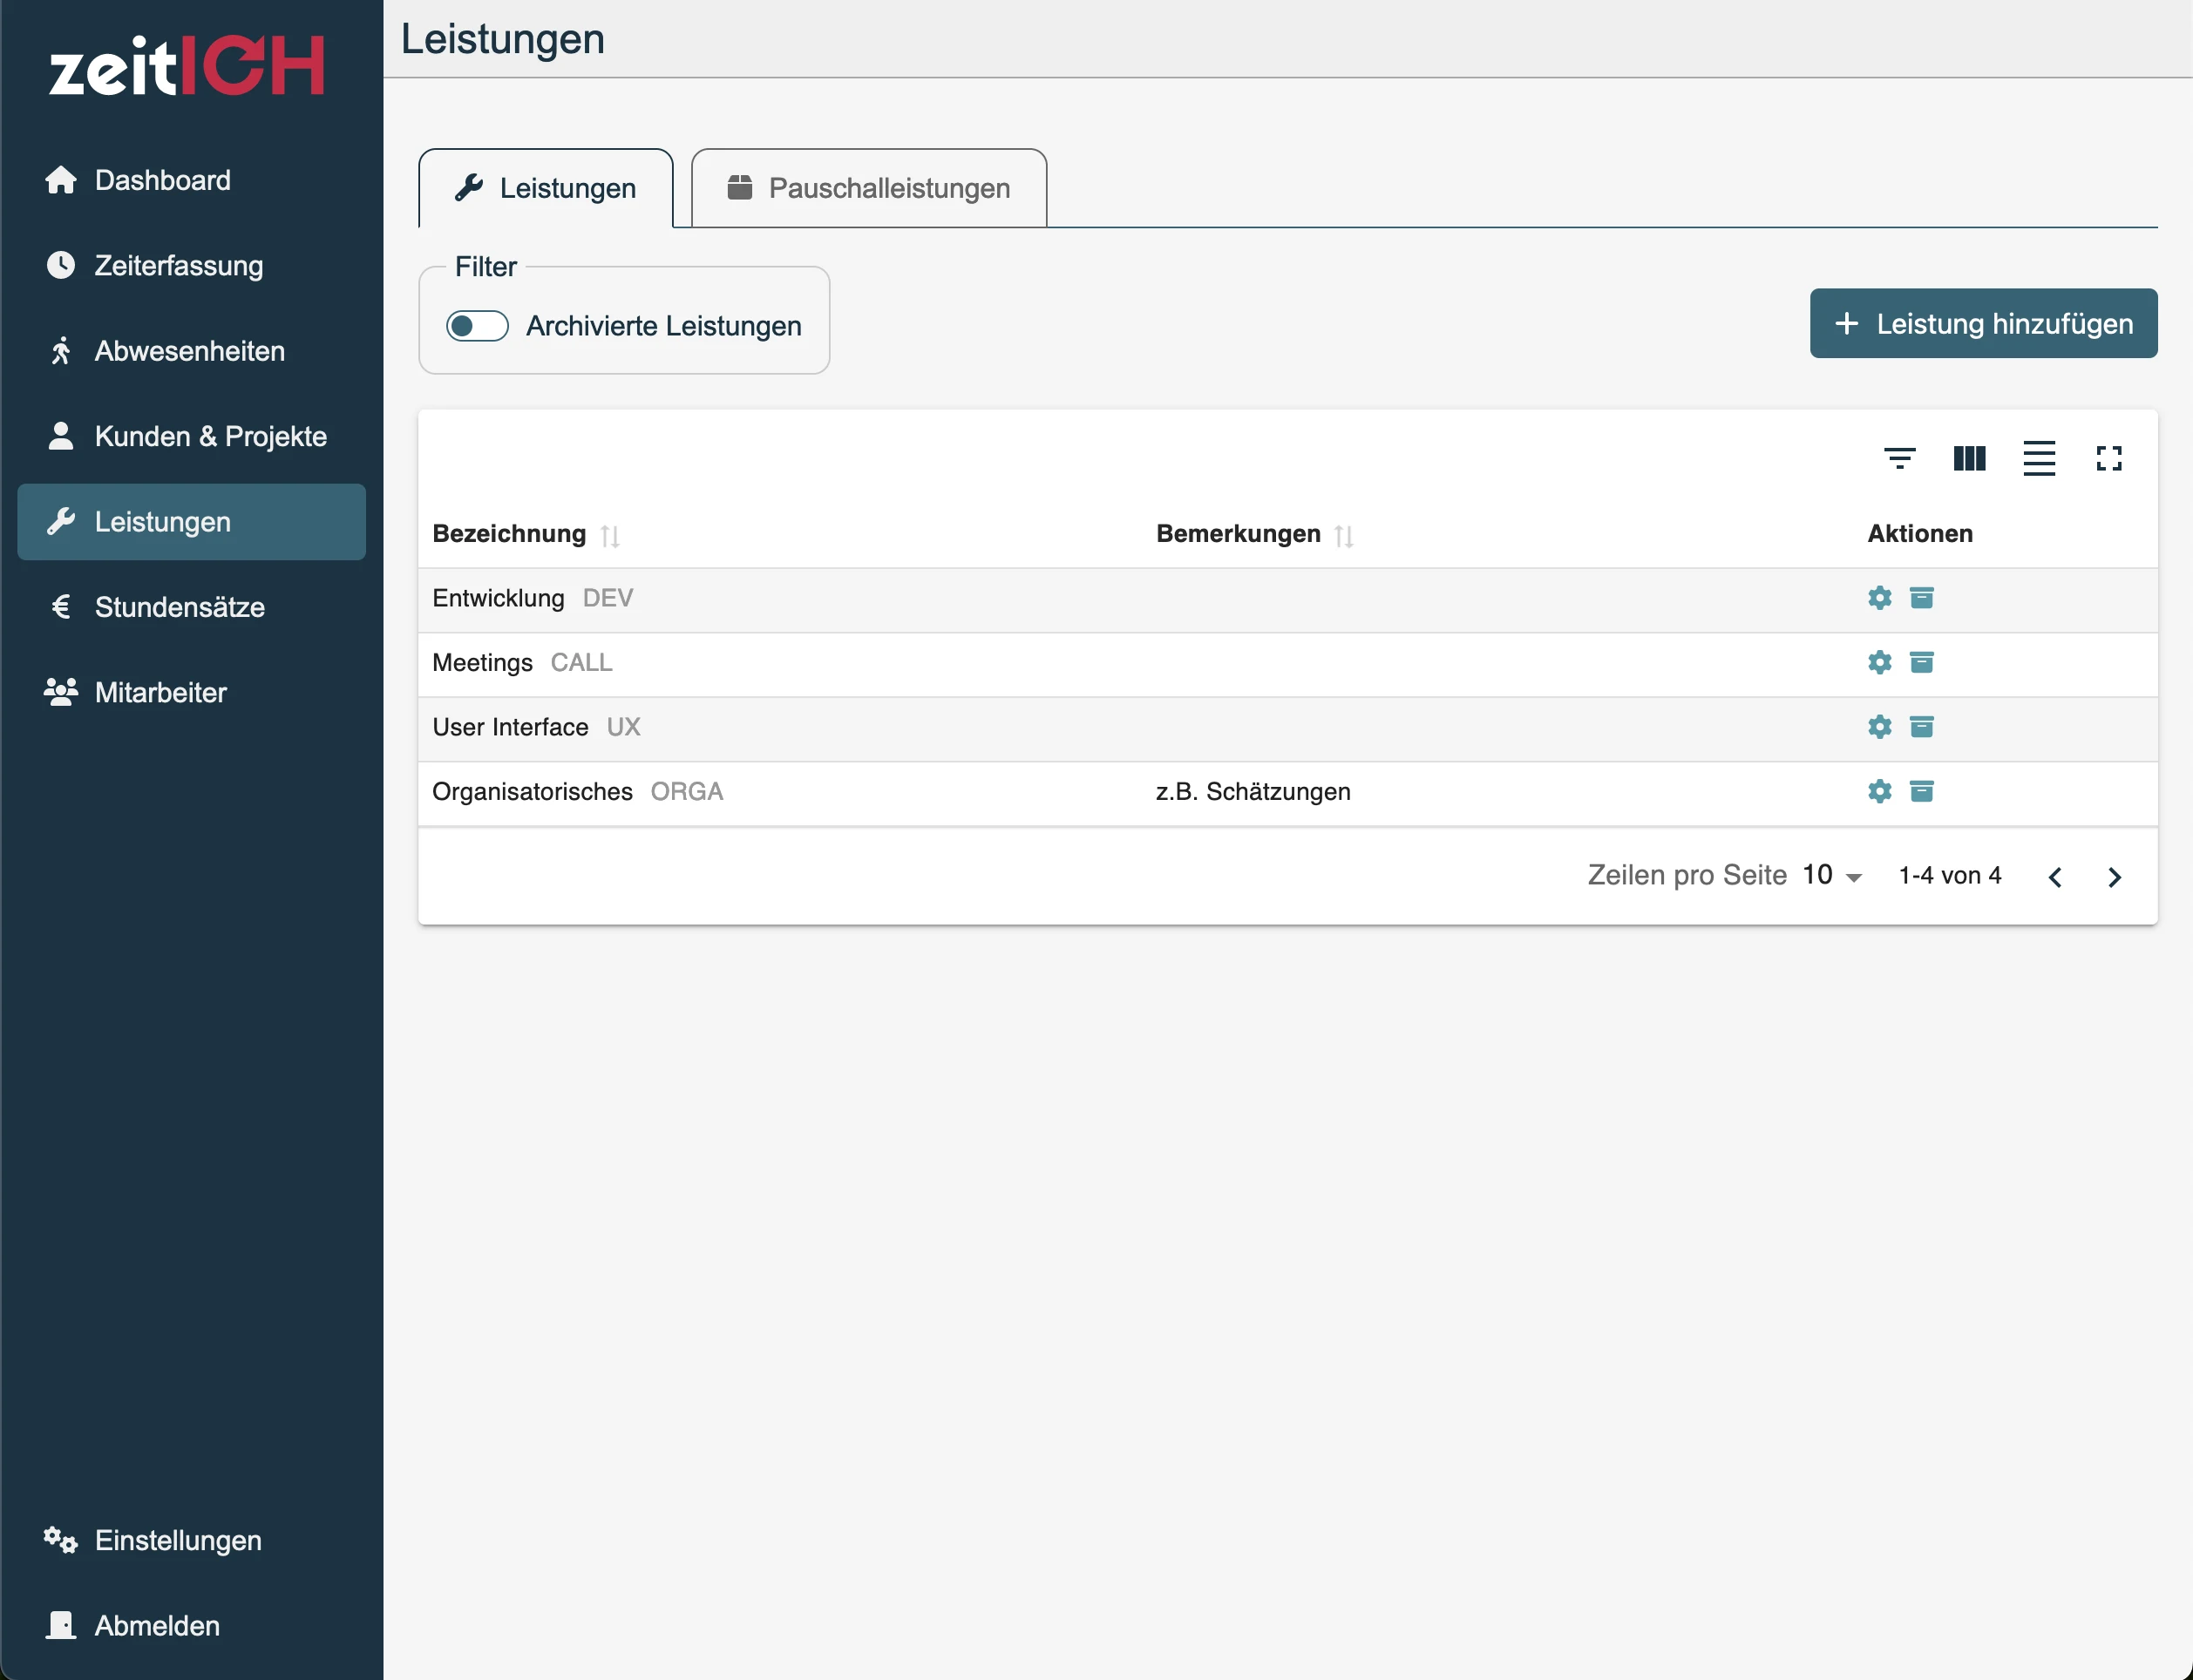Go to next table page
This screenshot has height=1680, width=2193.
point(2114,877)
